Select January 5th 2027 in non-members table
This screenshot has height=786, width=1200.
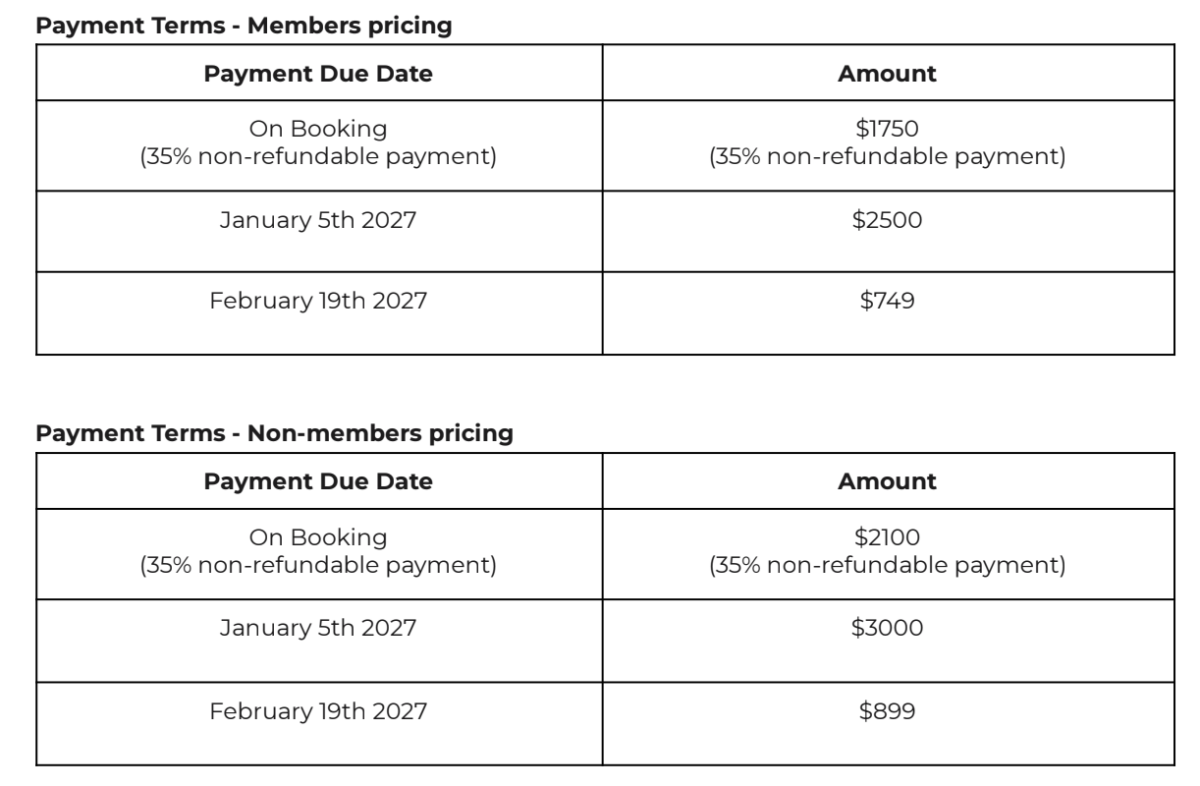pos(318,628)
